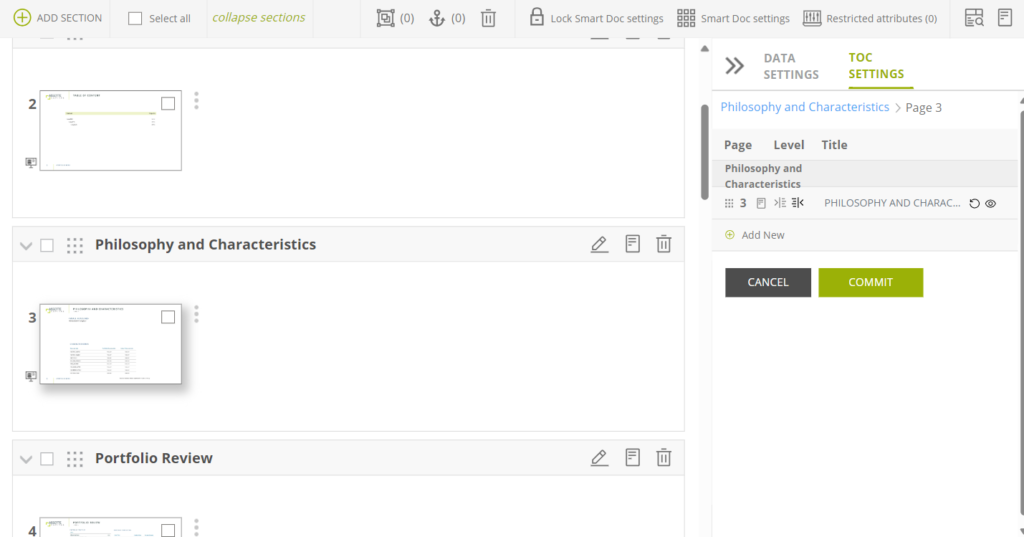Screen dimensions: 1024x537
Task: Click the search preview icon in toolbar
Action: point(974,18)
